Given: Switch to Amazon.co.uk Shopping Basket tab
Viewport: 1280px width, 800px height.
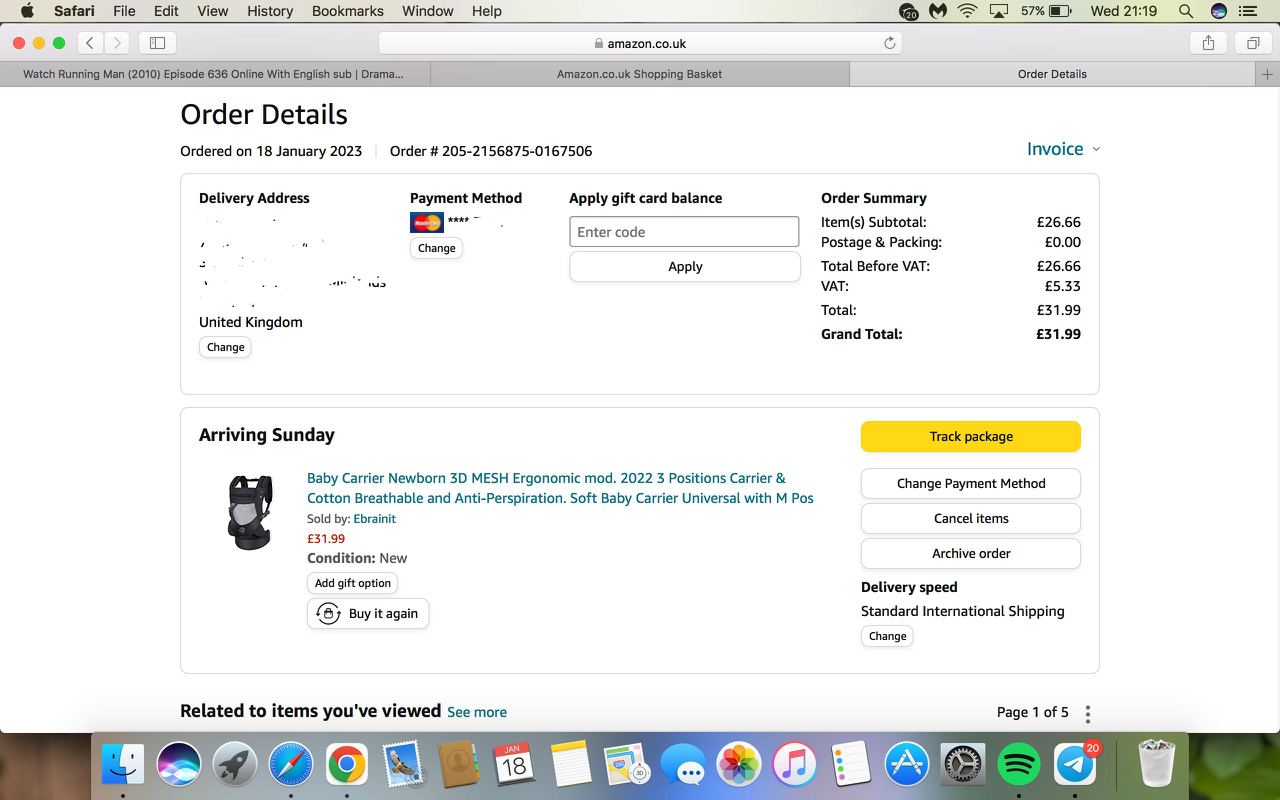Looking at the screenshot, I should [639, 74].
